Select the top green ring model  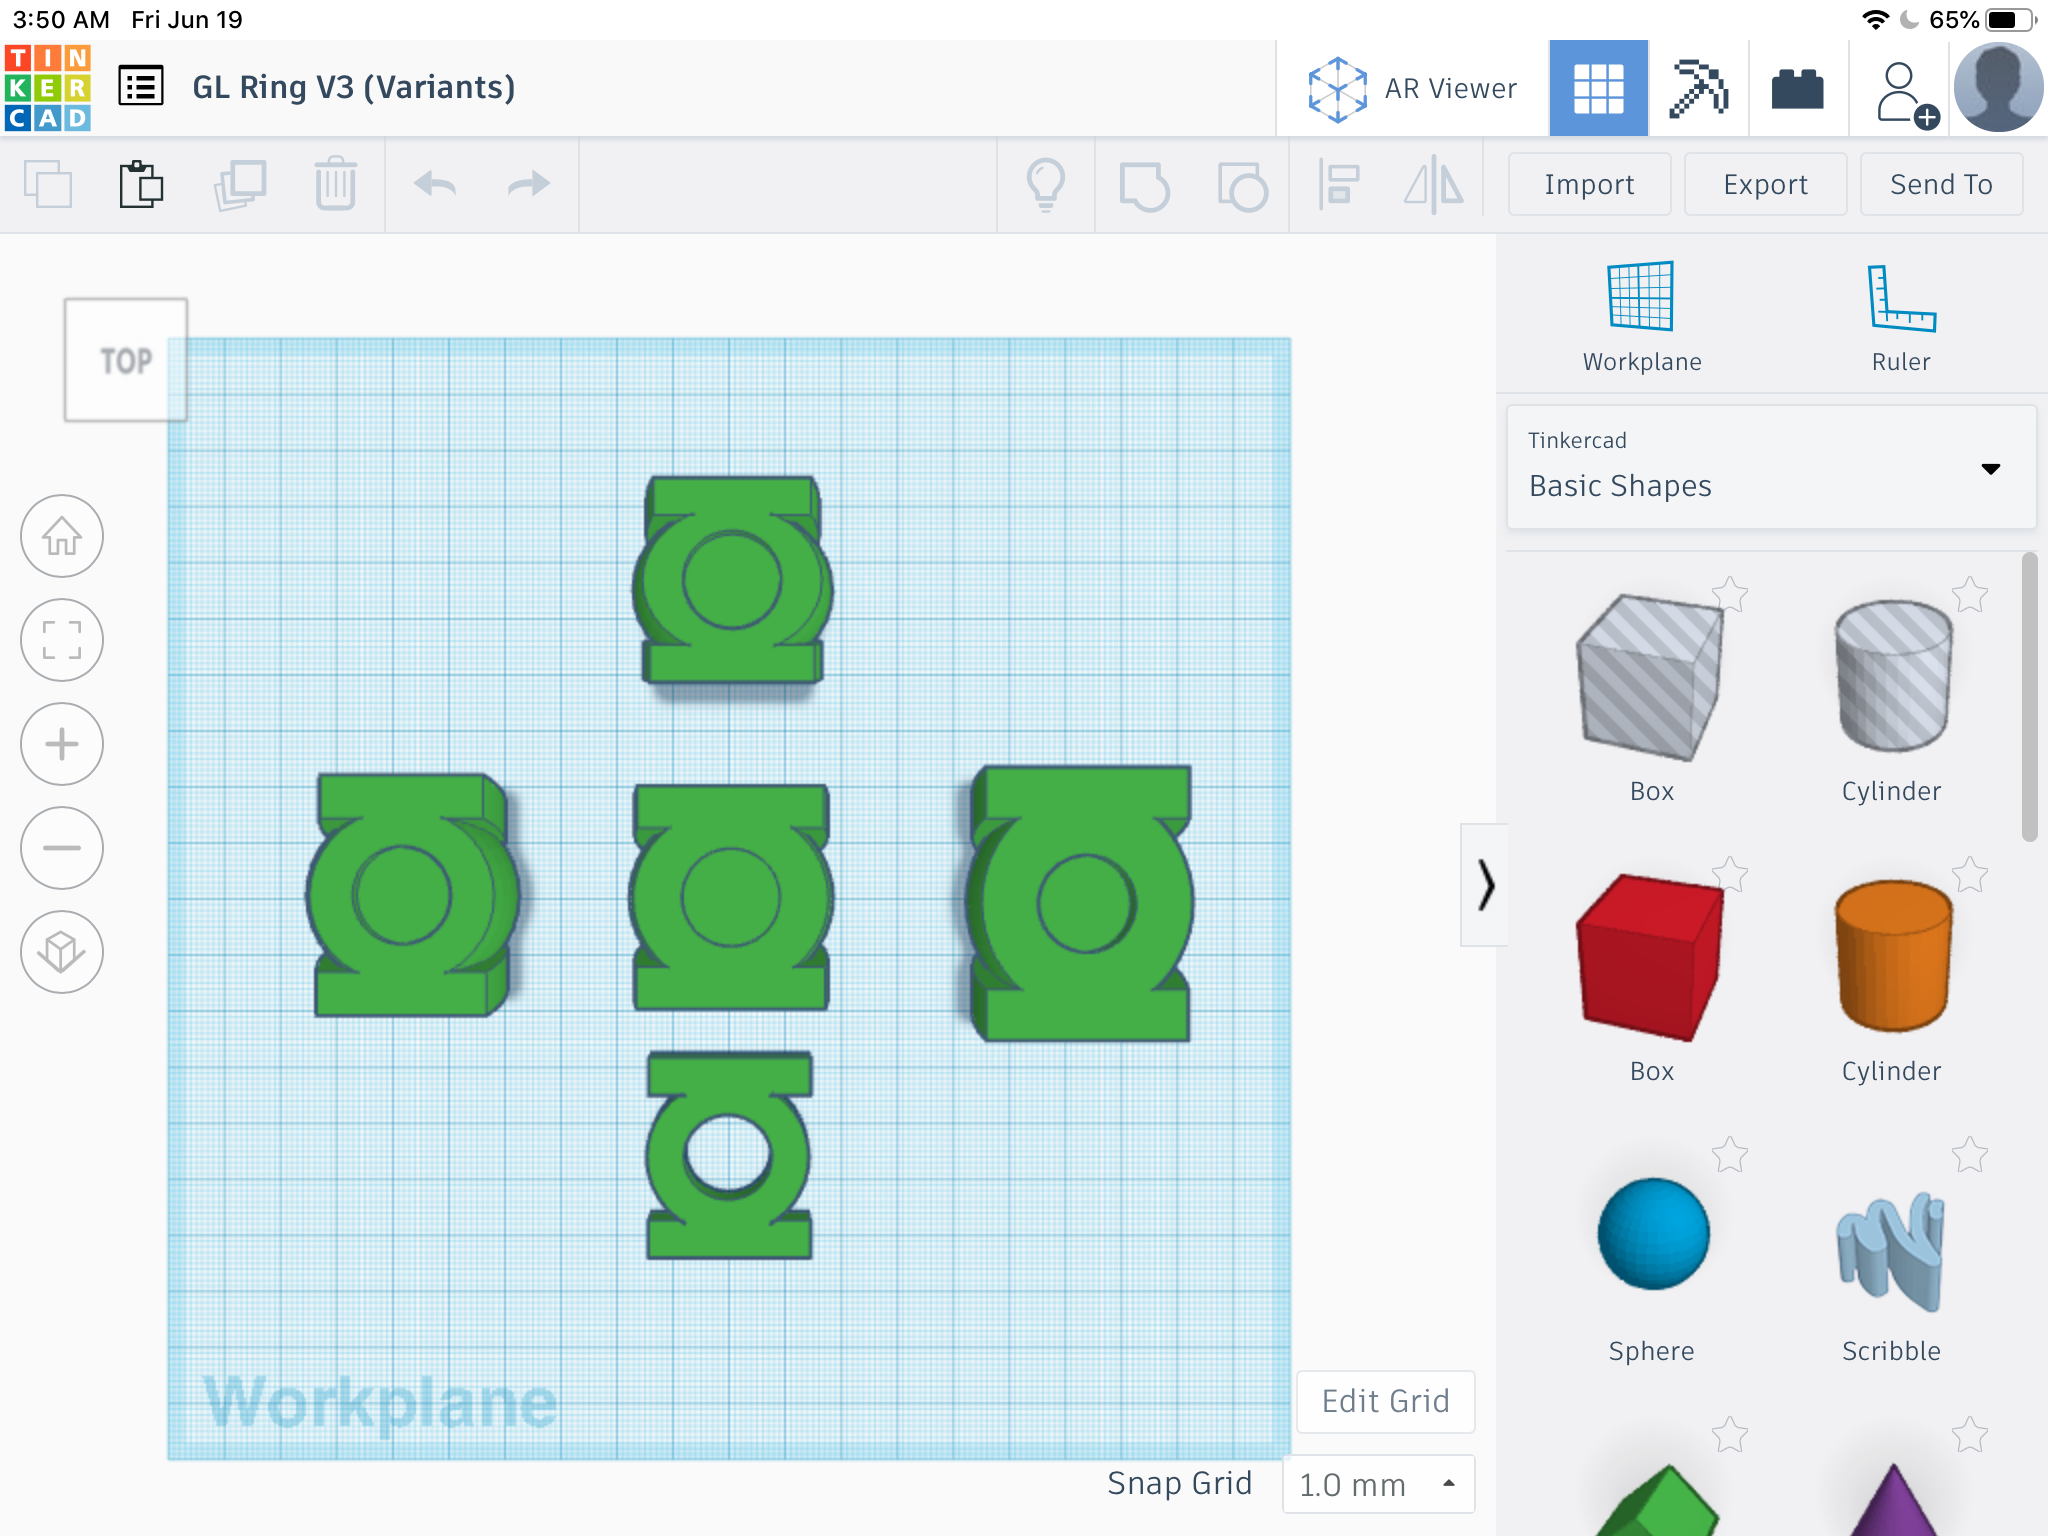[x=731, y=580]
